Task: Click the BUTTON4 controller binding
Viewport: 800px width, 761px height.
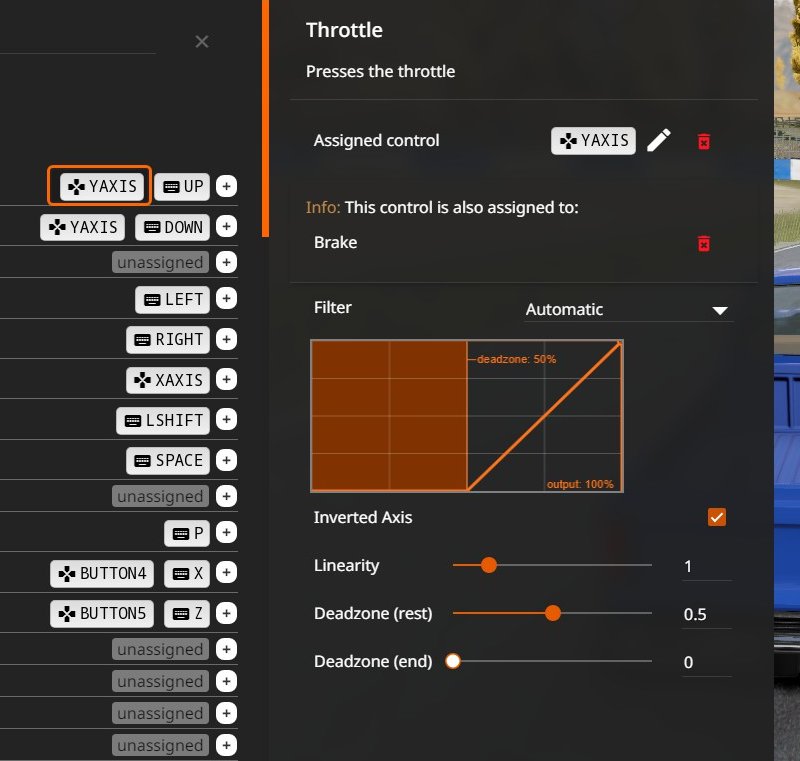Action: coord(102,573)
